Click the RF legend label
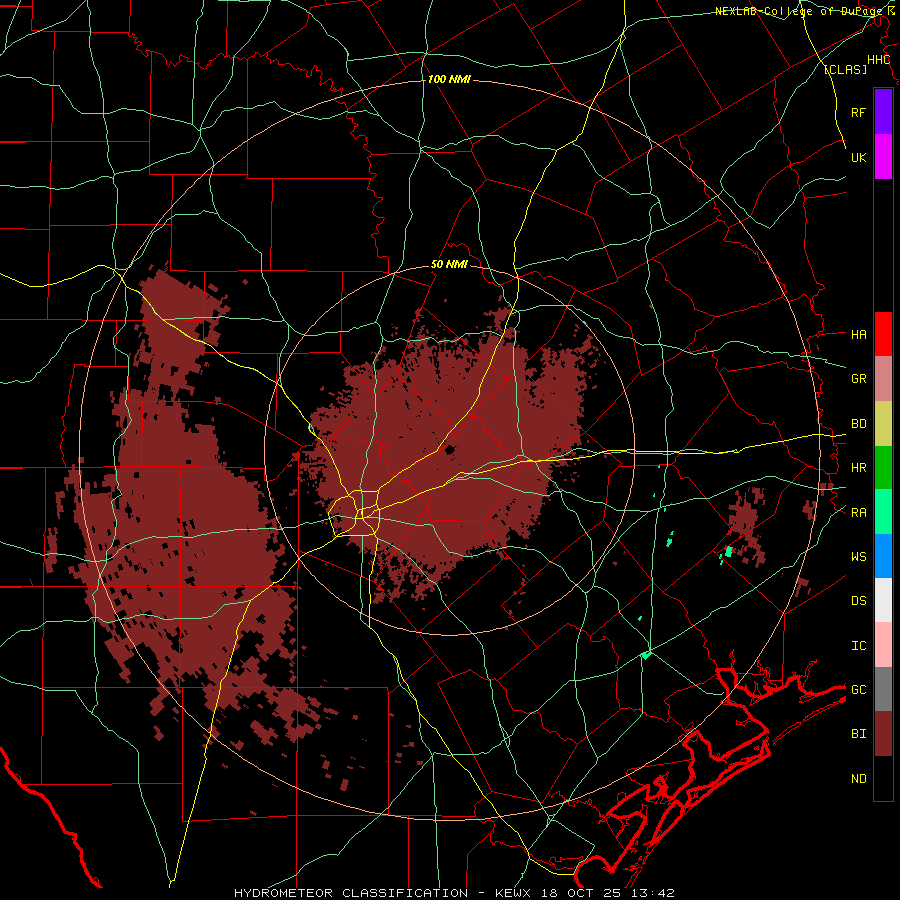This screenshot has height=900, width=900. point(858,112)
